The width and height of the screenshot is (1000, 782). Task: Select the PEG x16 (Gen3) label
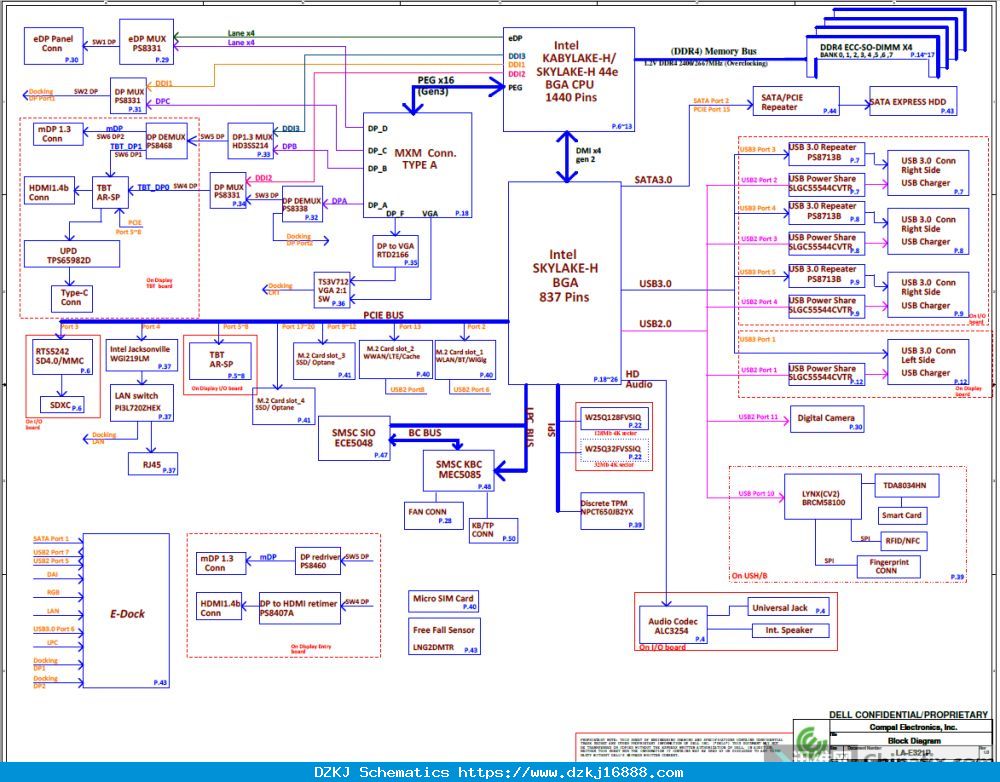pos(436,85)
